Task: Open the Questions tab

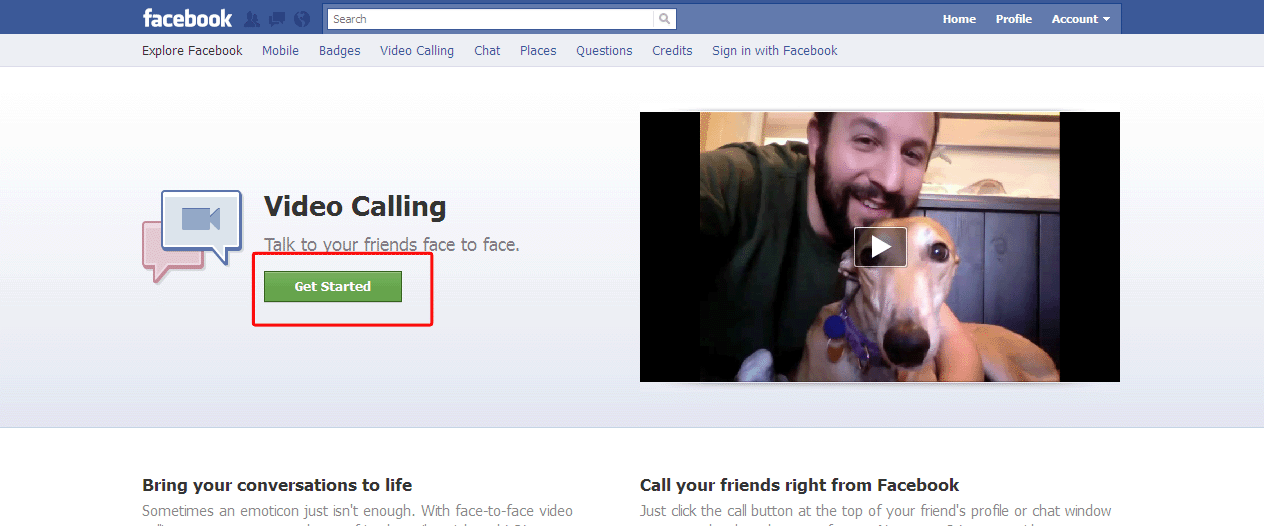Action: (x=604, y=51)
